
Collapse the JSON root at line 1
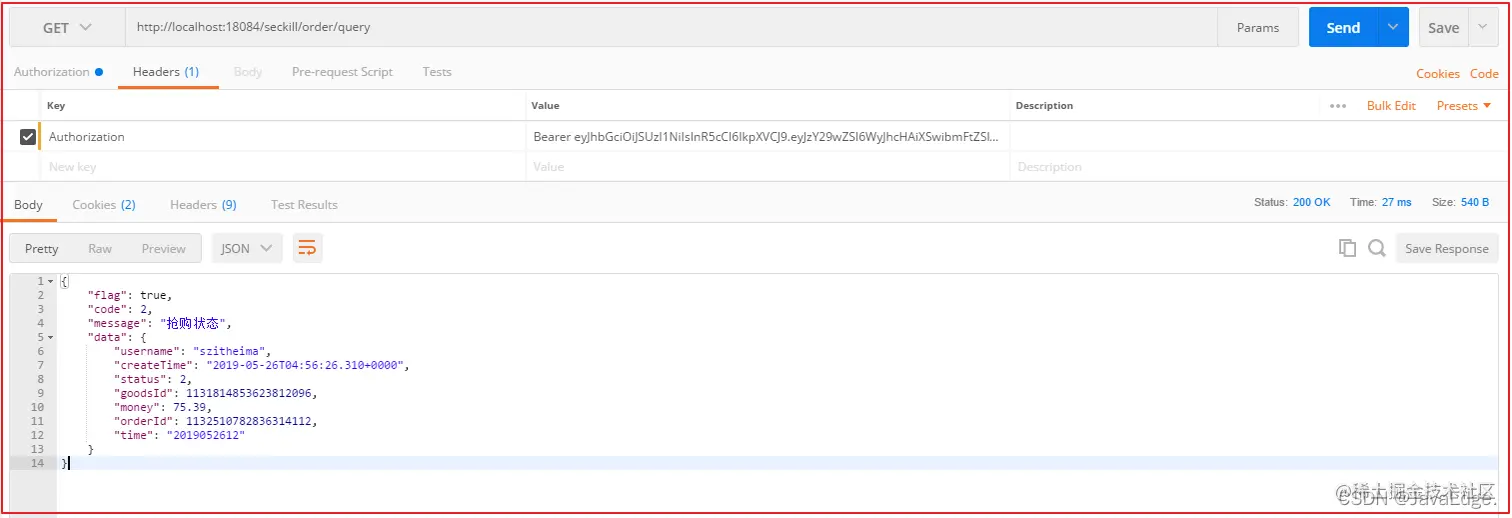point(50,282)
